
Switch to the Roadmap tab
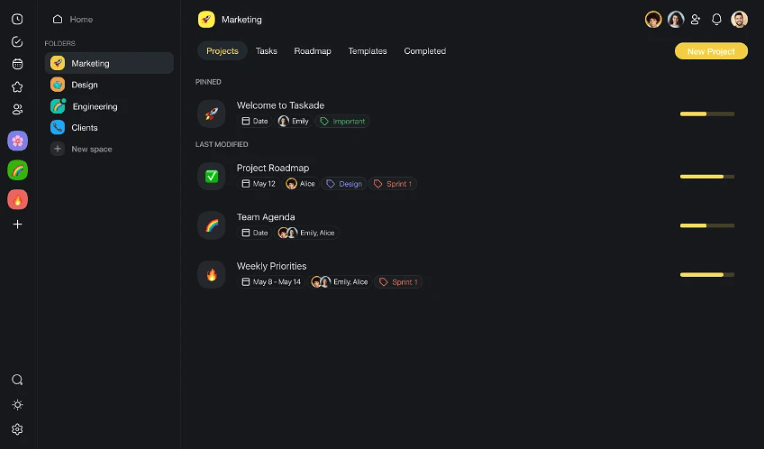click(312, 51)
